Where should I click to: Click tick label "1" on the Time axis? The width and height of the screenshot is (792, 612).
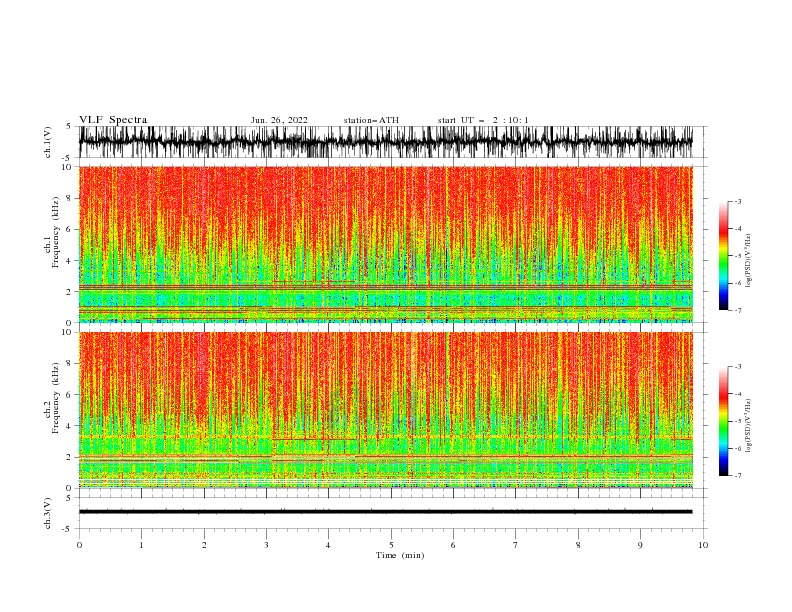142,545
